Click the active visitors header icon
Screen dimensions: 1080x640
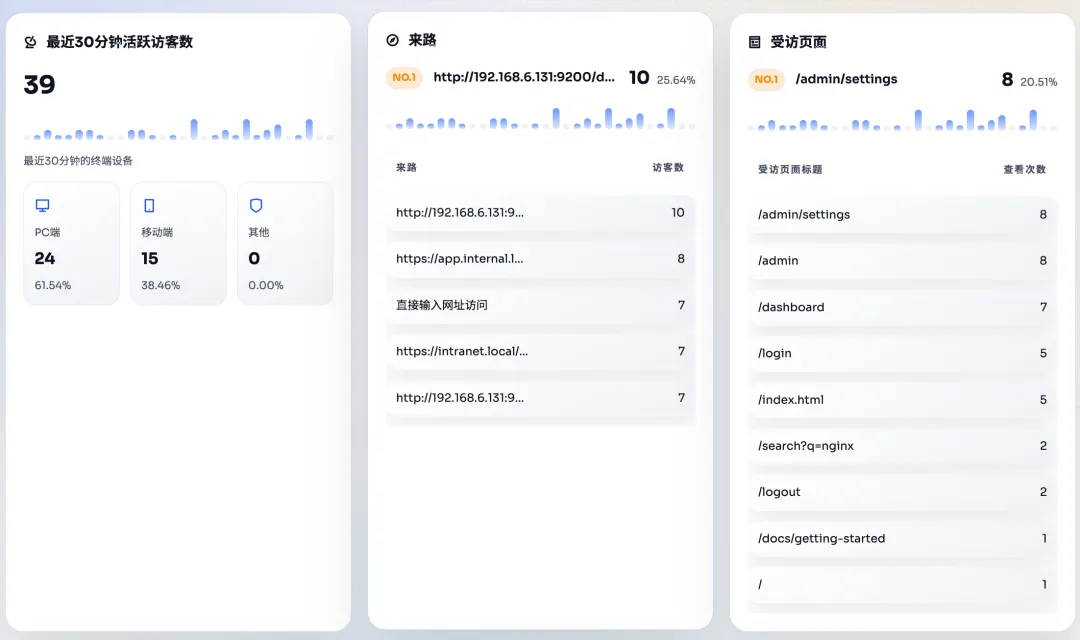[30, 42]
